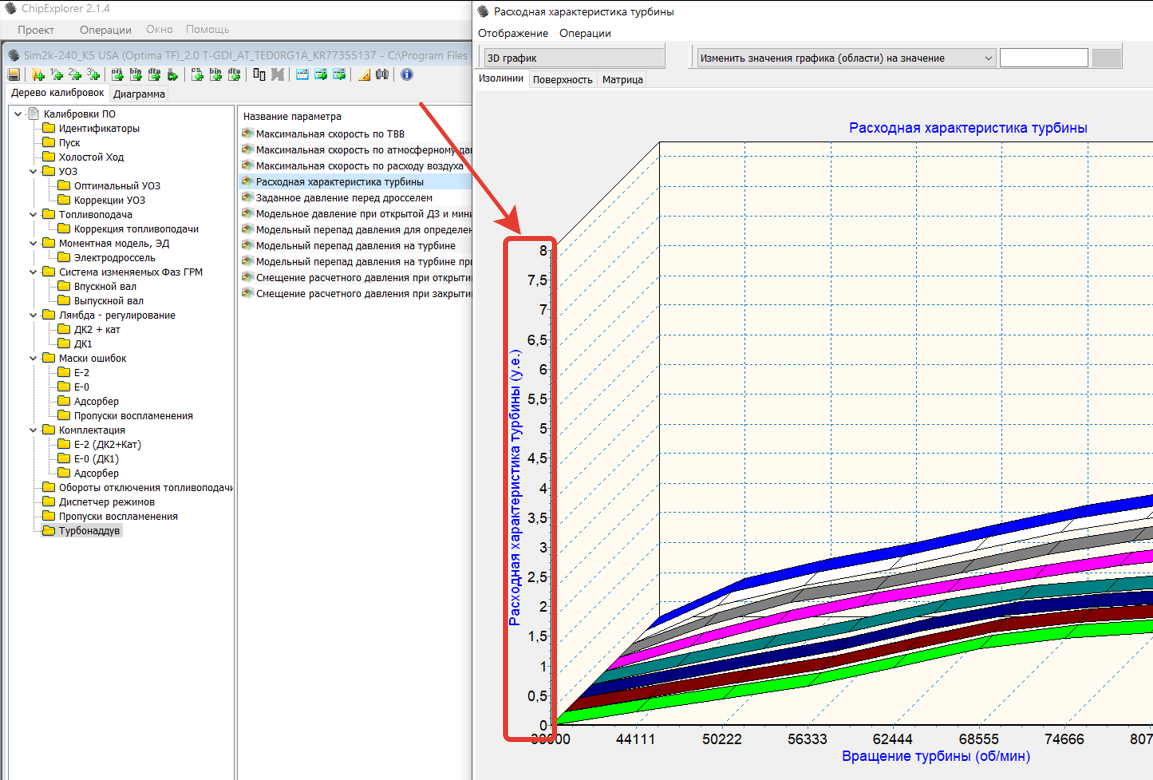
Task: Click the save floppy disk toolbar icon
Action: pos(14,74)
